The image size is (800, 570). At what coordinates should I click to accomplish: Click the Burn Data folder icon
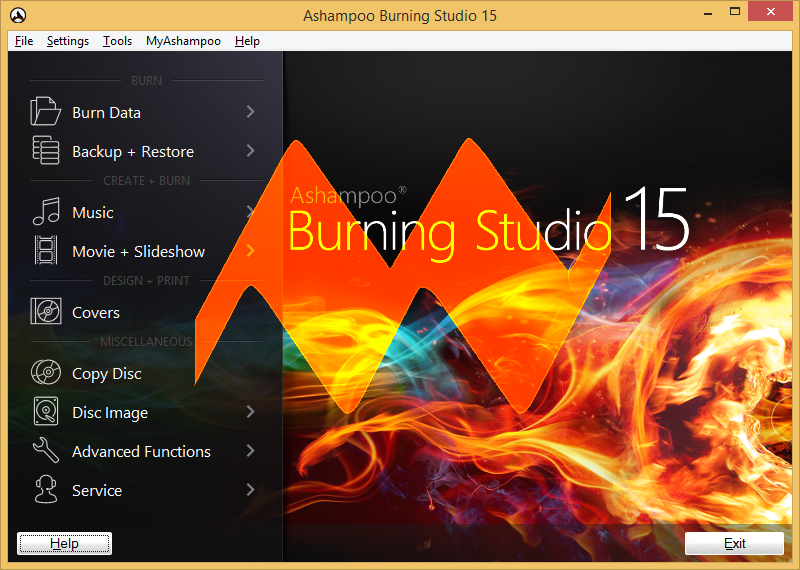(45, 111)
